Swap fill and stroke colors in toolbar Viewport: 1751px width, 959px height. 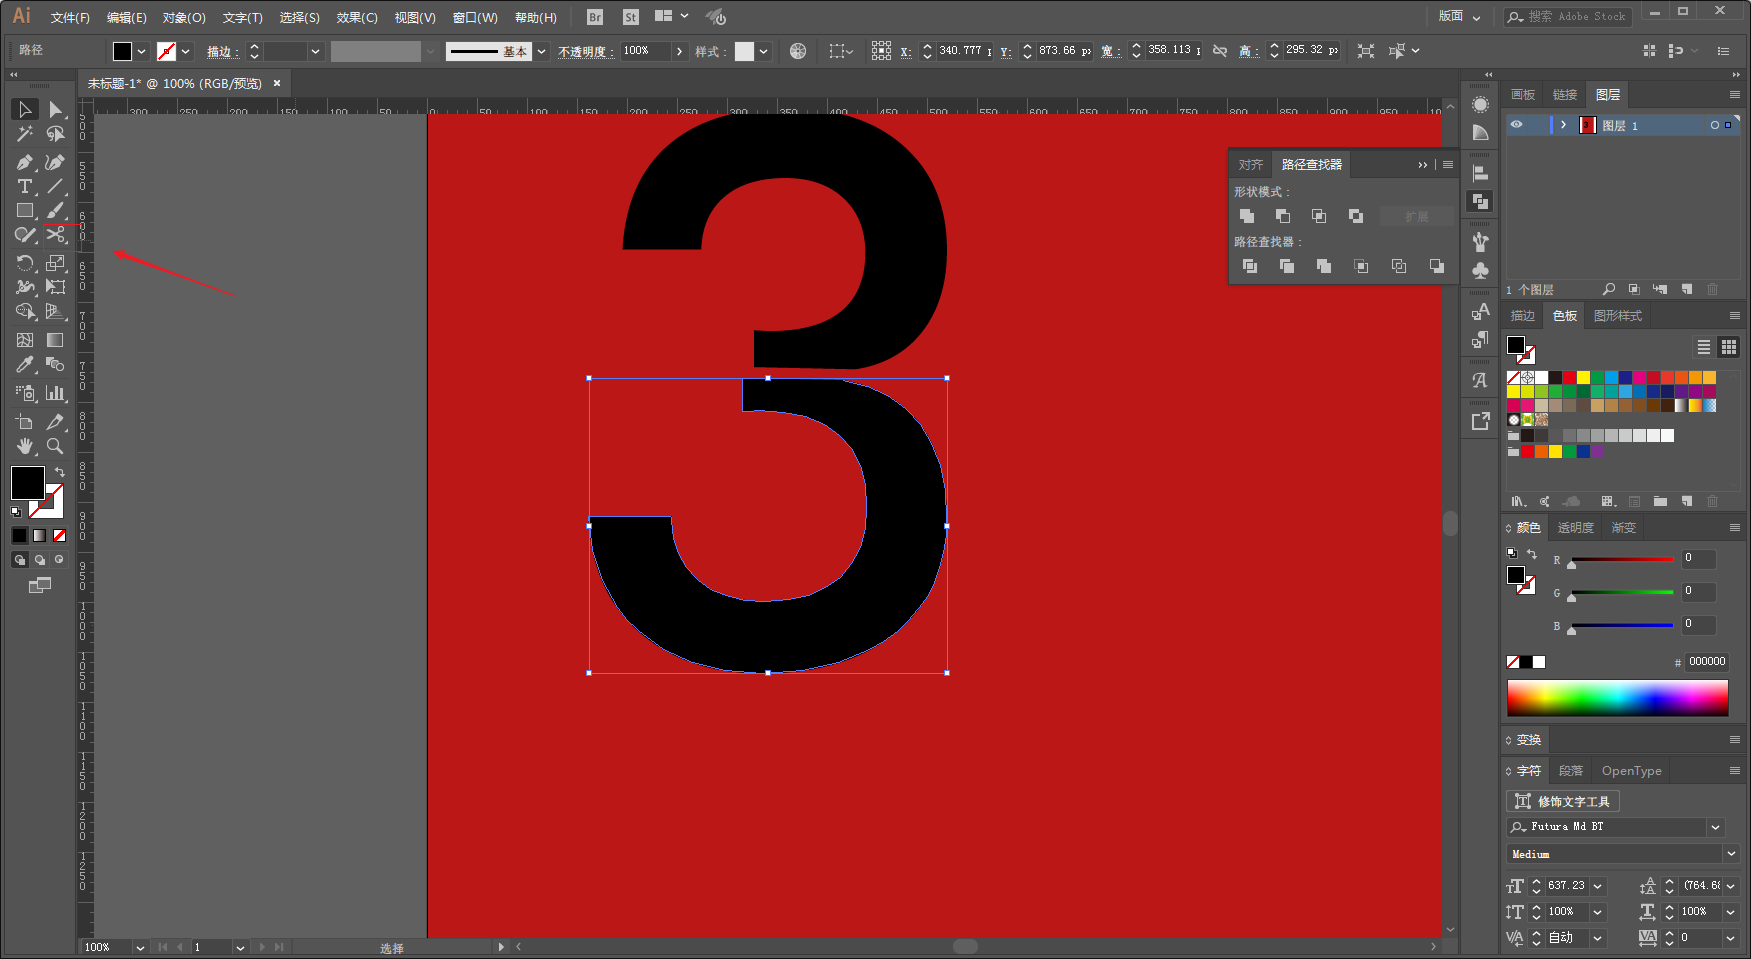(59, 472)
